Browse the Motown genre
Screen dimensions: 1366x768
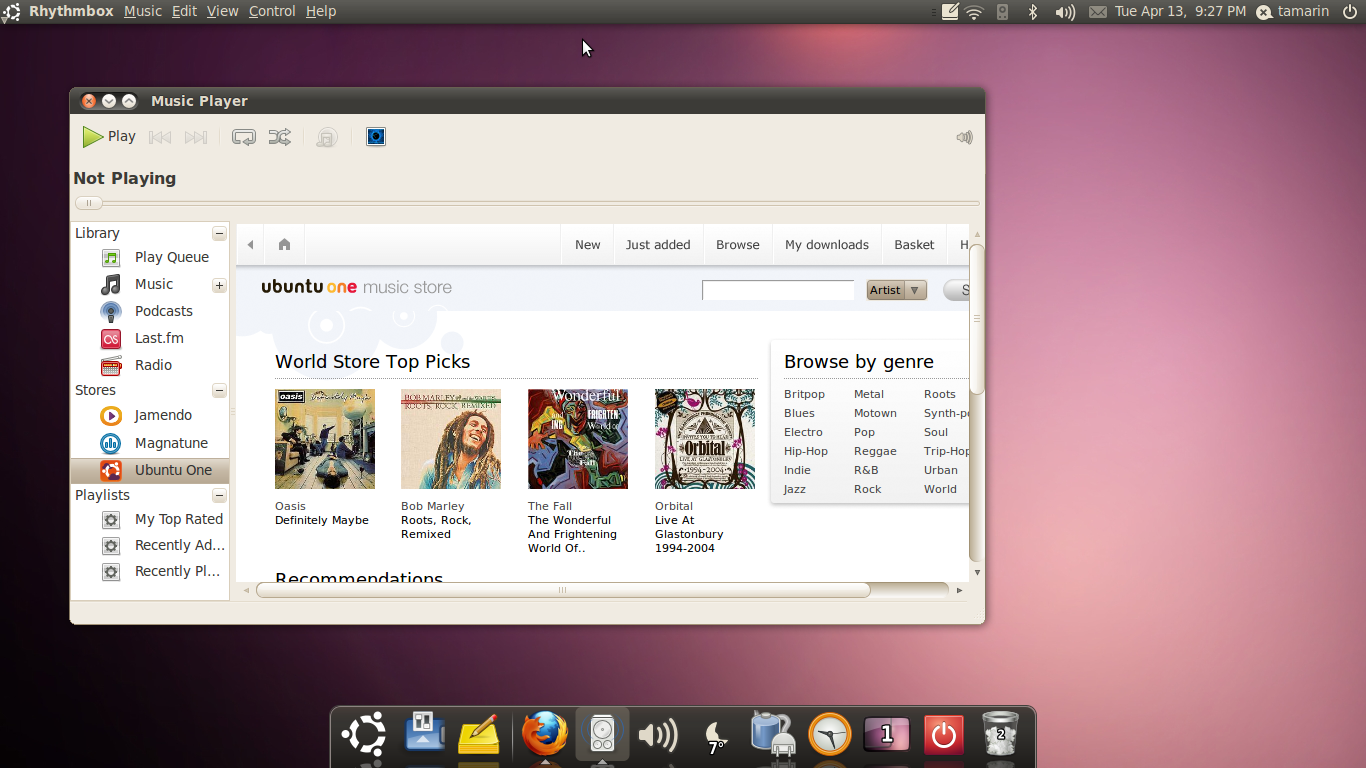click(x=875, y=413)
